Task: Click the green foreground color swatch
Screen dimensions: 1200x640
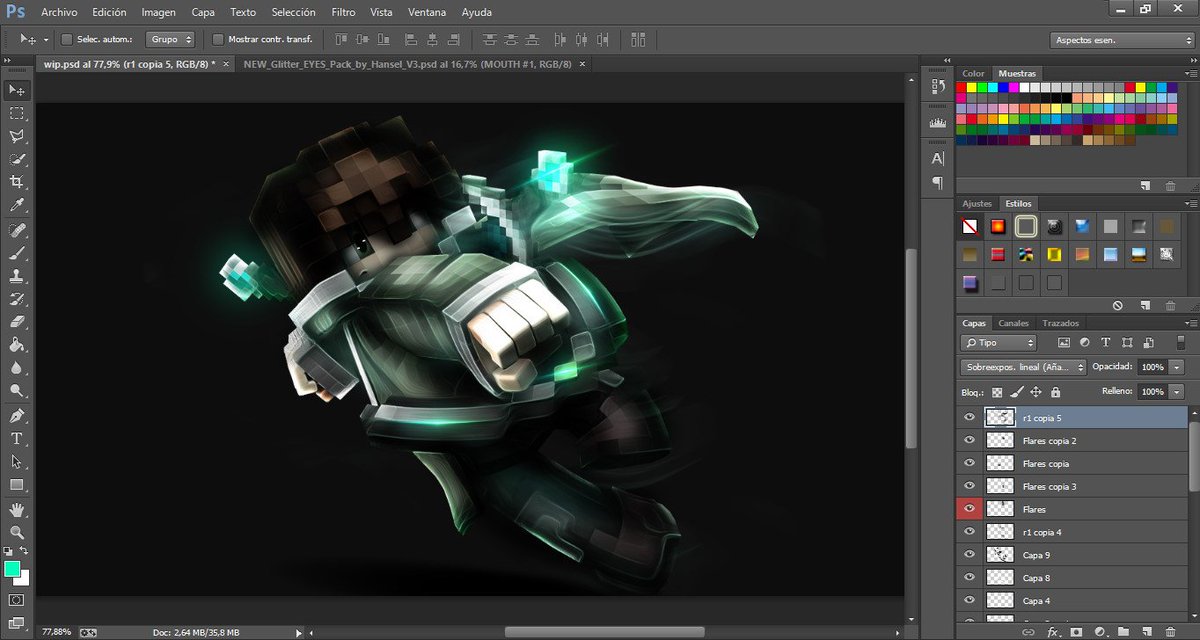Action: (x=12, y=569)
